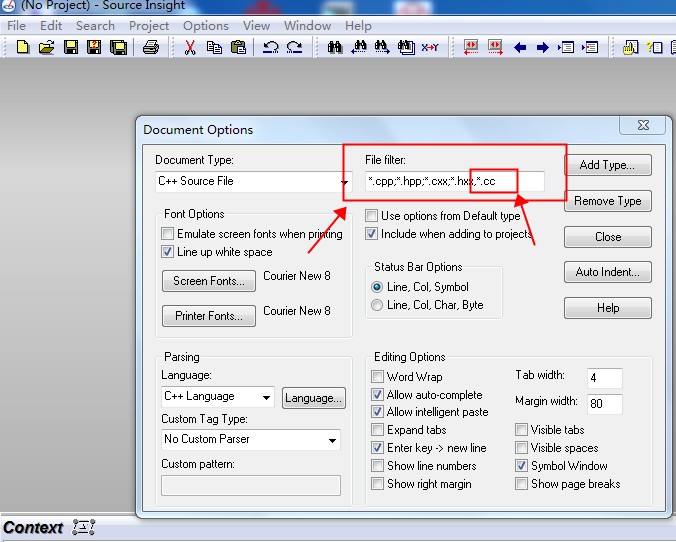
Task: Enable Visible tabs checkbox
Action: (x=521, y=429)
